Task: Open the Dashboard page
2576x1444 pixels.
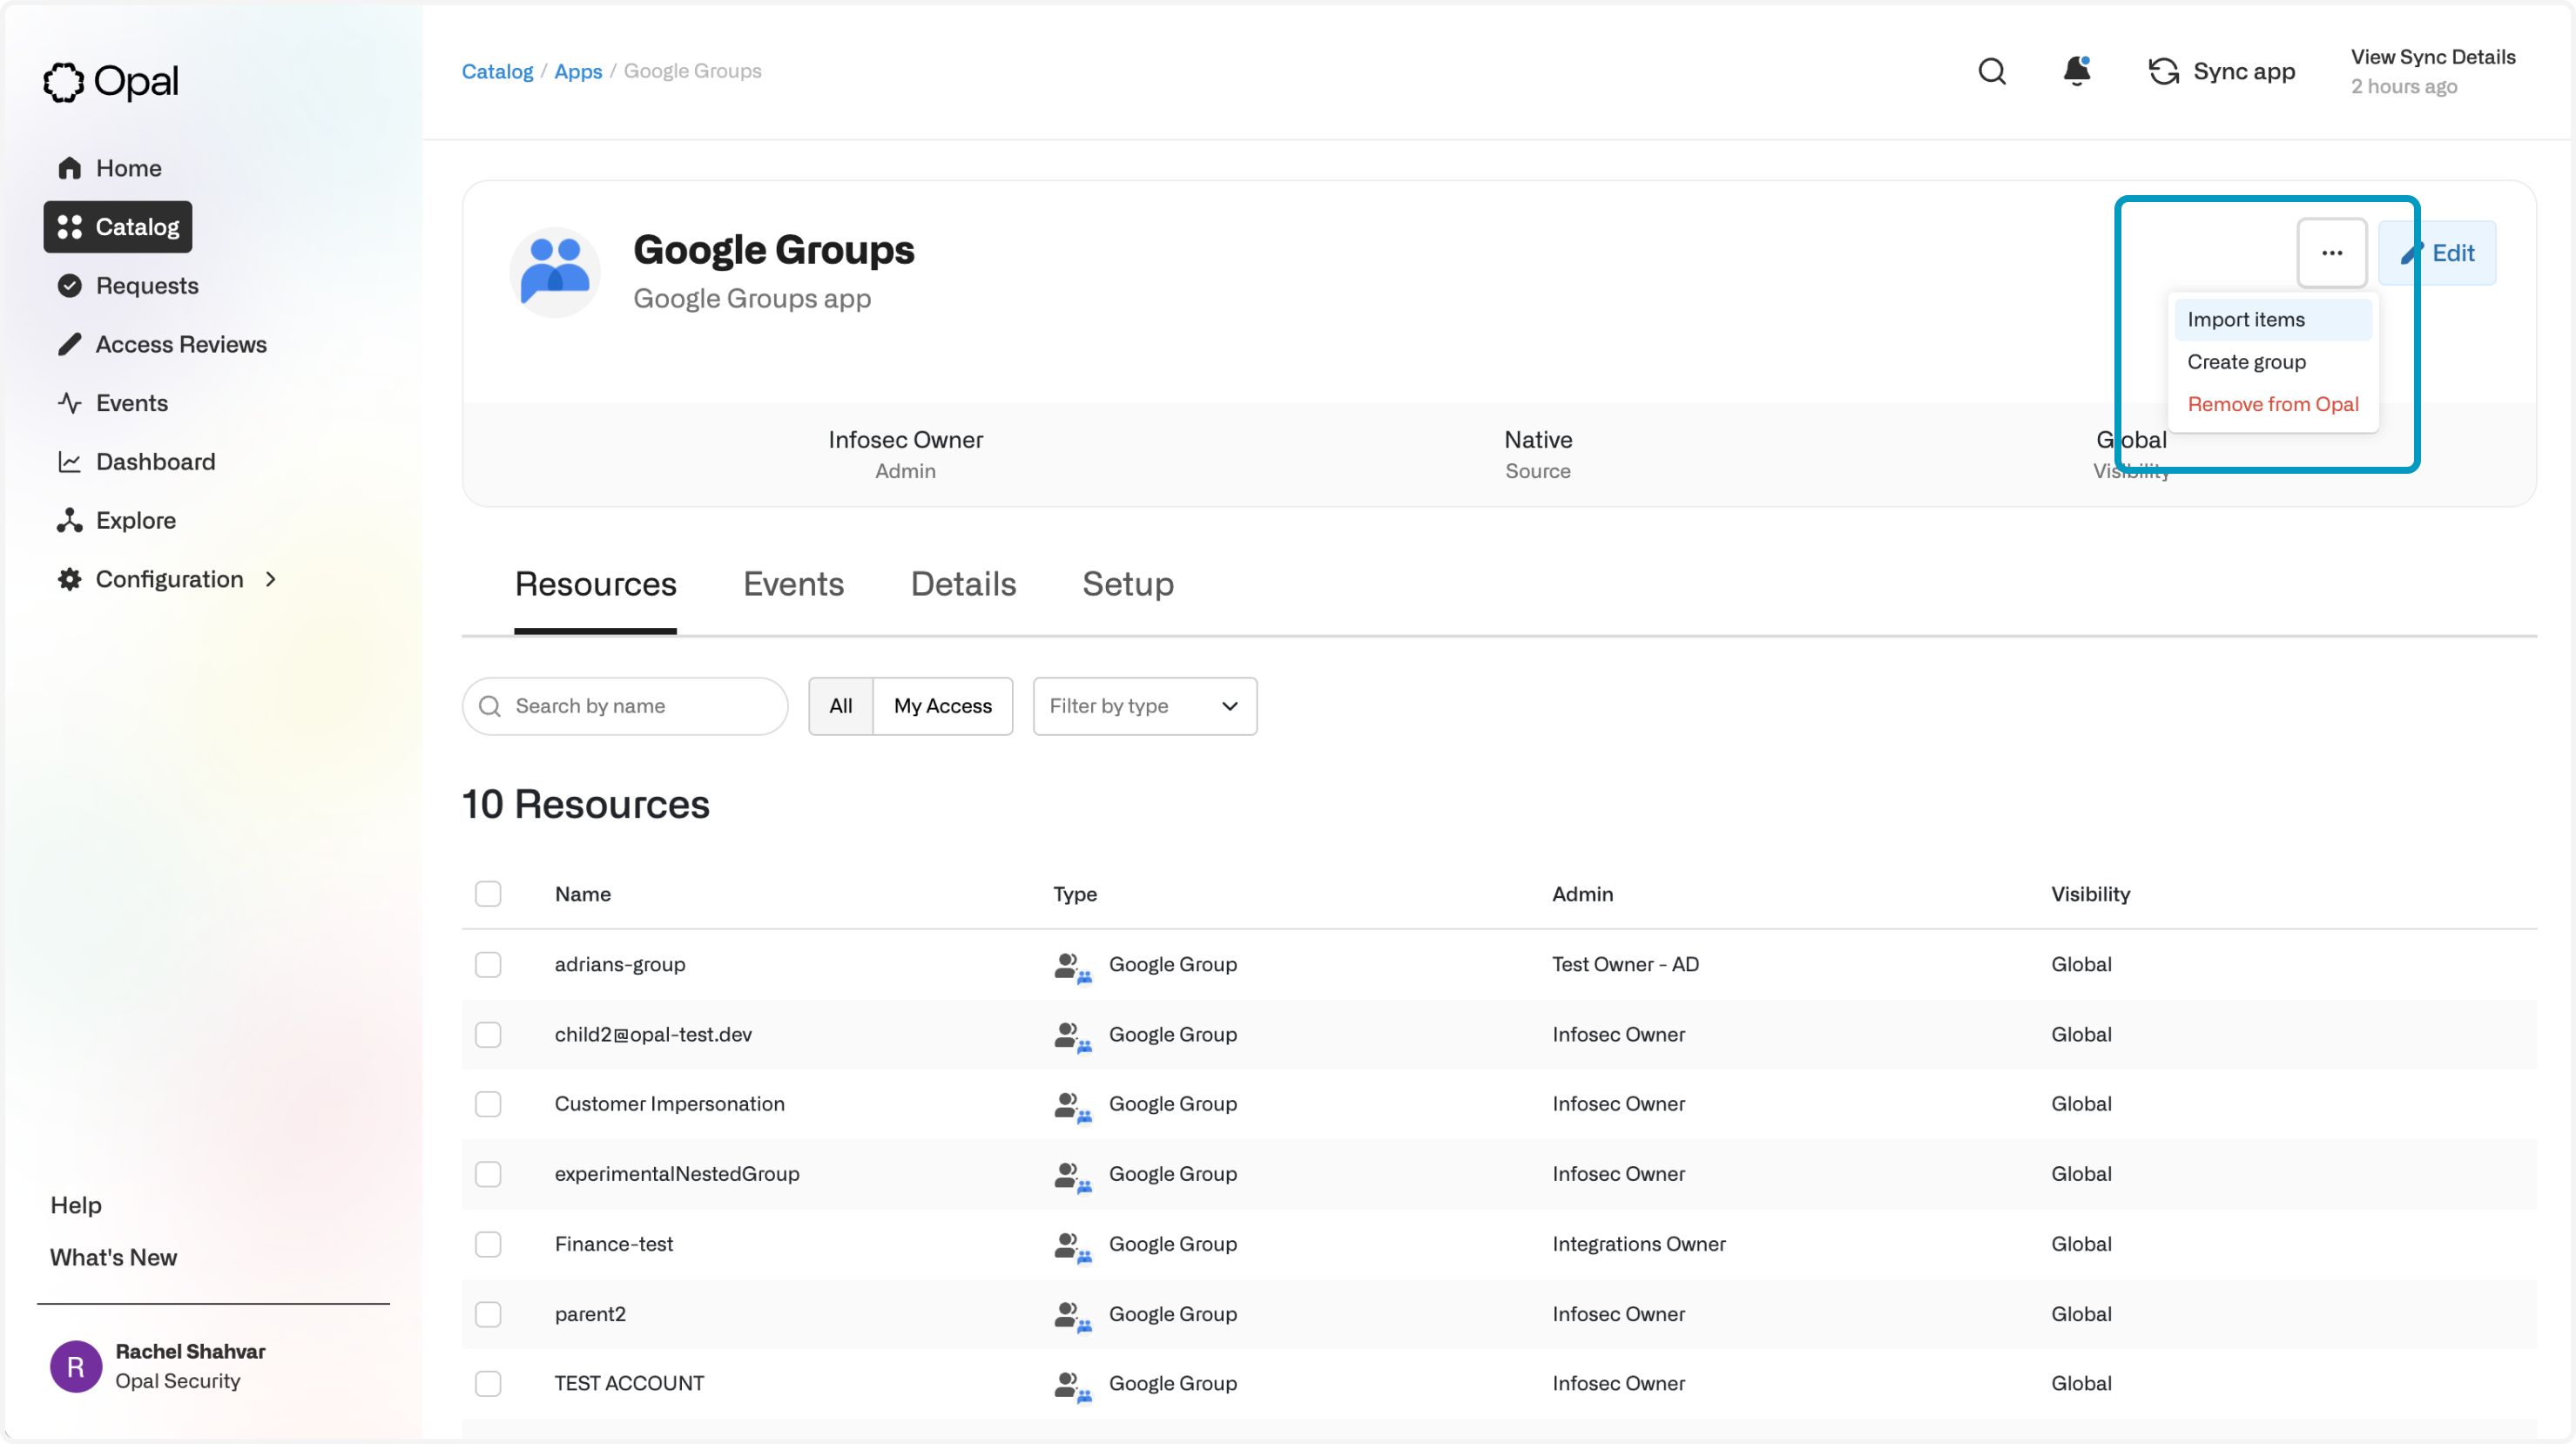Action: pyautogui.click(x=136, y=462)
